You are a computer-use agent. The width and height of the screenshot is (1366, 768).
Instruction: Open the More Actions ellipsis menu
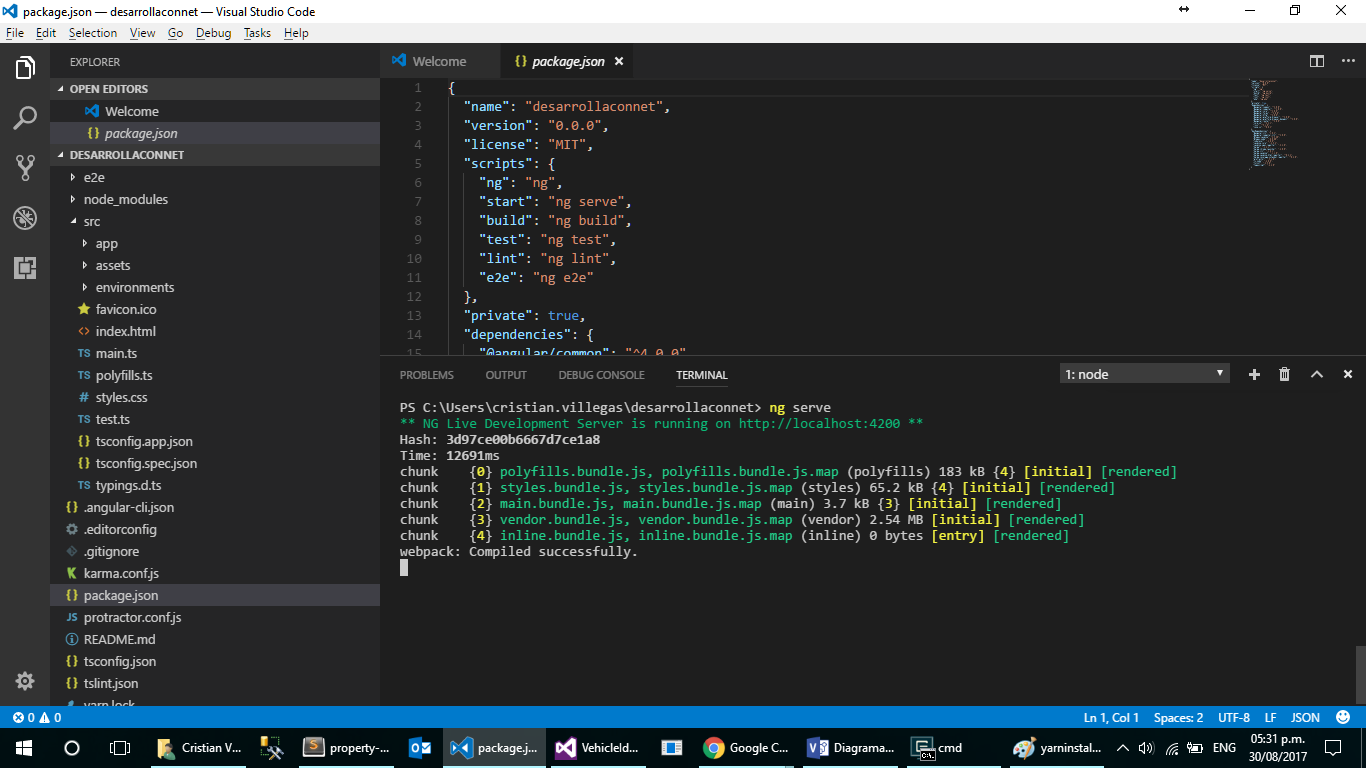coord(1347,61)
